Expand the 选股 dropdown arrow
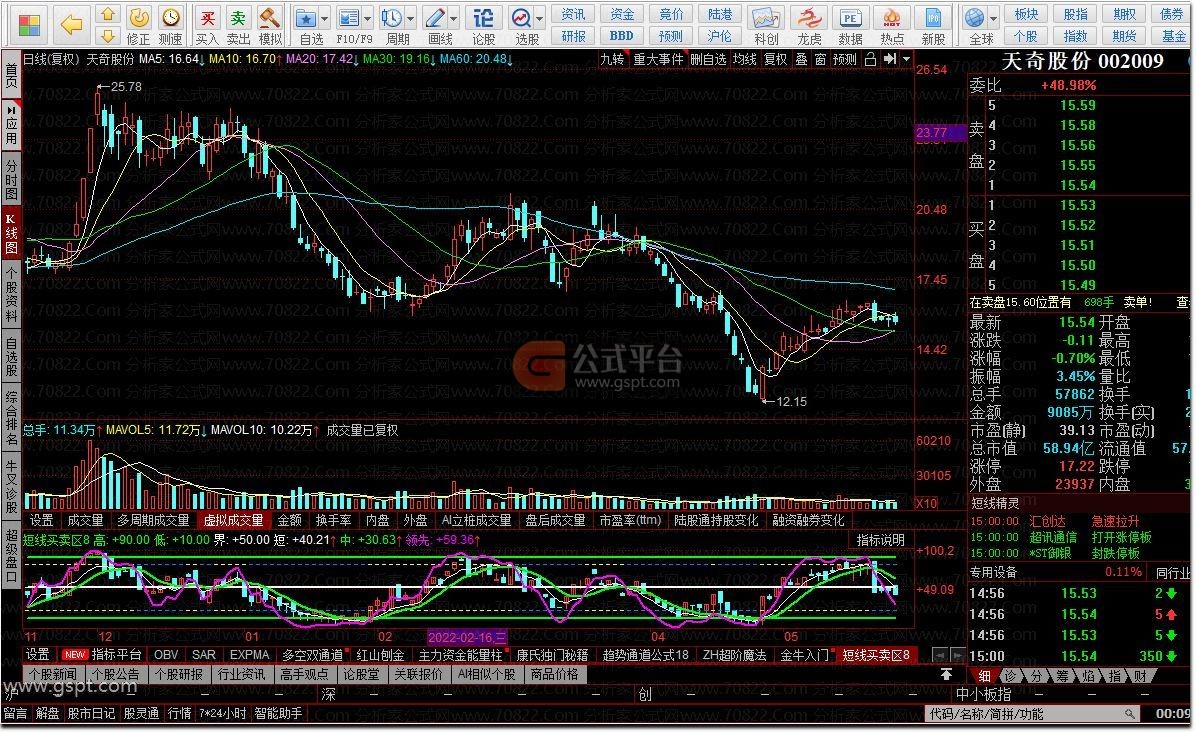The width and height of the screenshot is (1196, 732). pyautogui.click(x=539, y=18)
